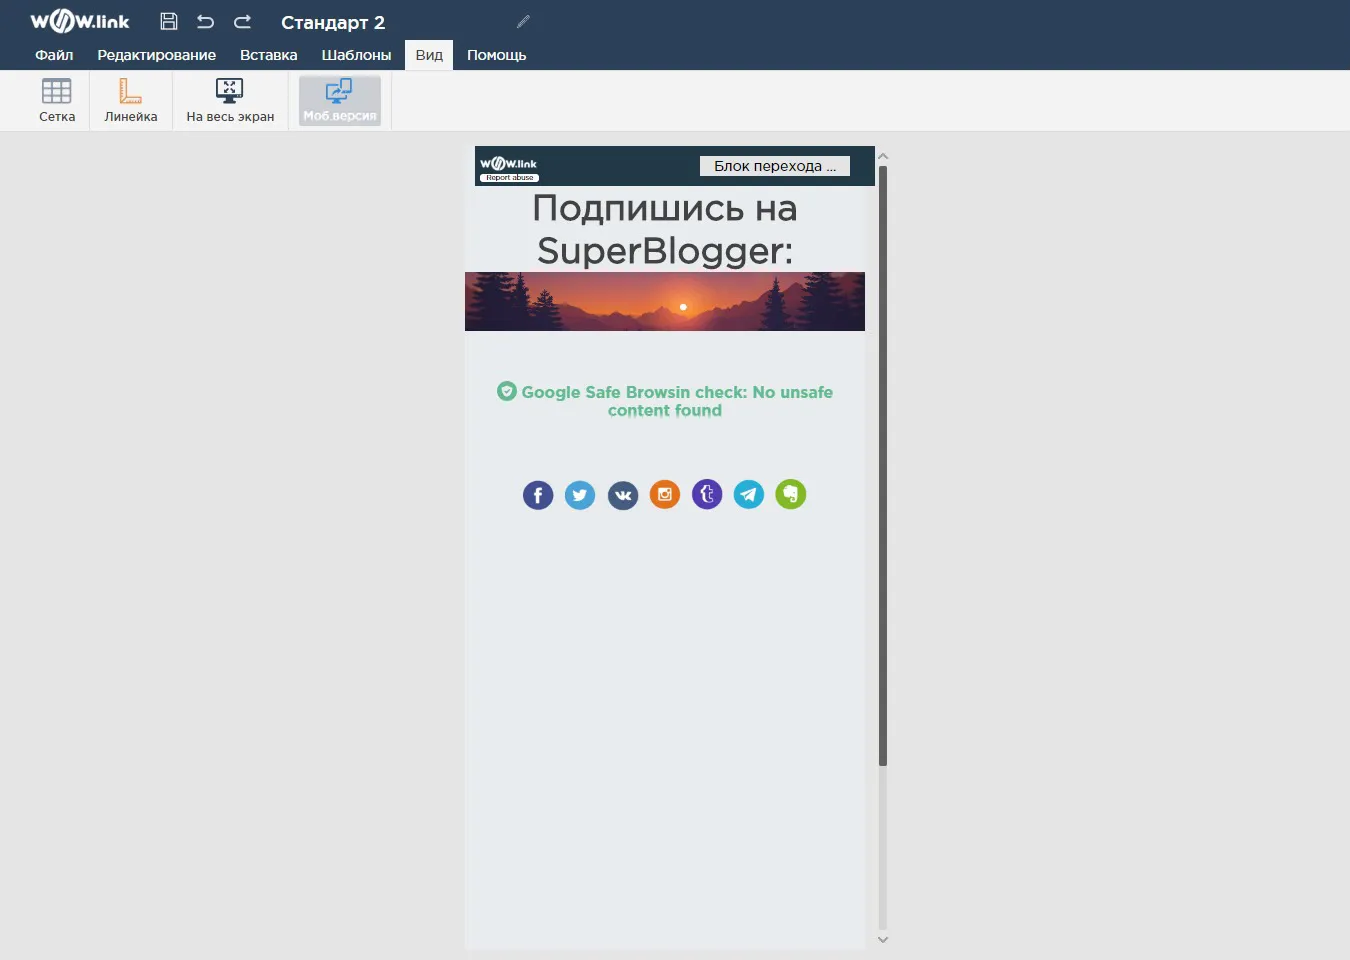Screen dimensions: 1350x960
Task: Click the Evernote social icon
Action: (x=791, y=494)
